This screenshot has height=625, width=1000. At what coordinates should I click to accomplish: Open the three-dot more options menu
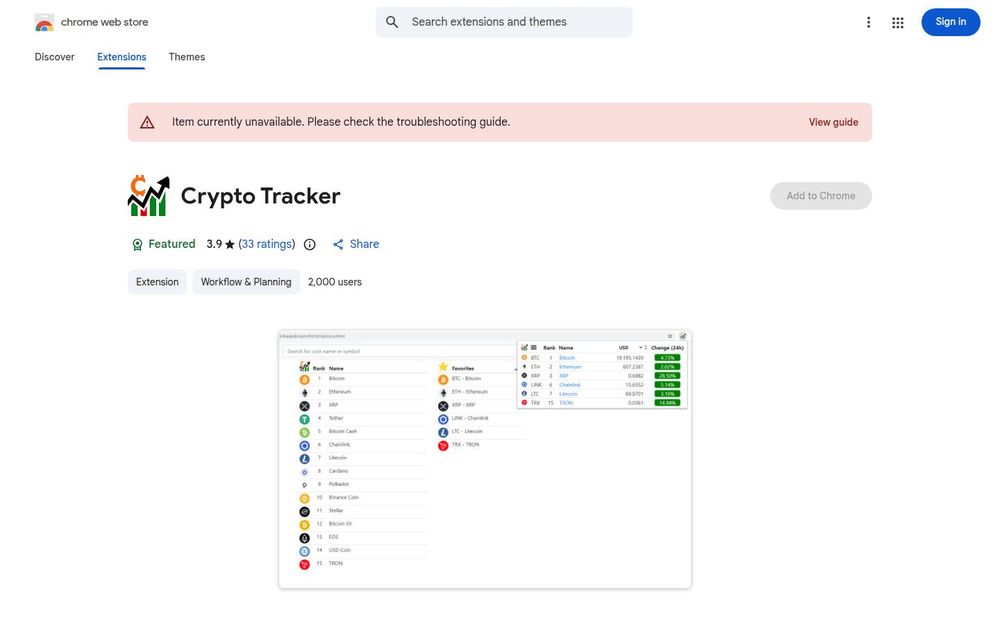[868, 22]
